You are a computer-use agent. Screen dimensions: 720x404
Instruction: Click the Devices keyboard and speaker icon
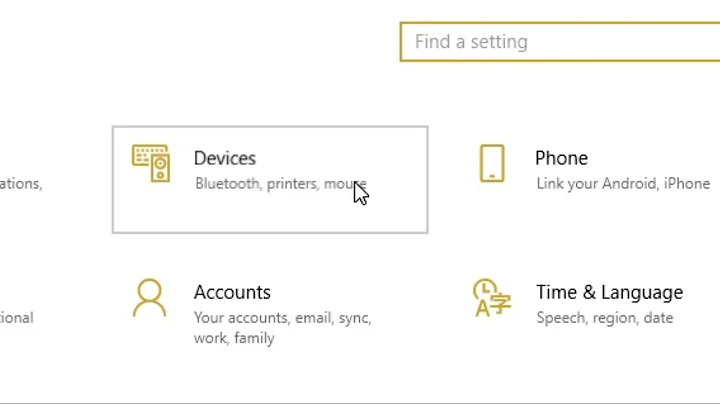[x=151, y=163]
